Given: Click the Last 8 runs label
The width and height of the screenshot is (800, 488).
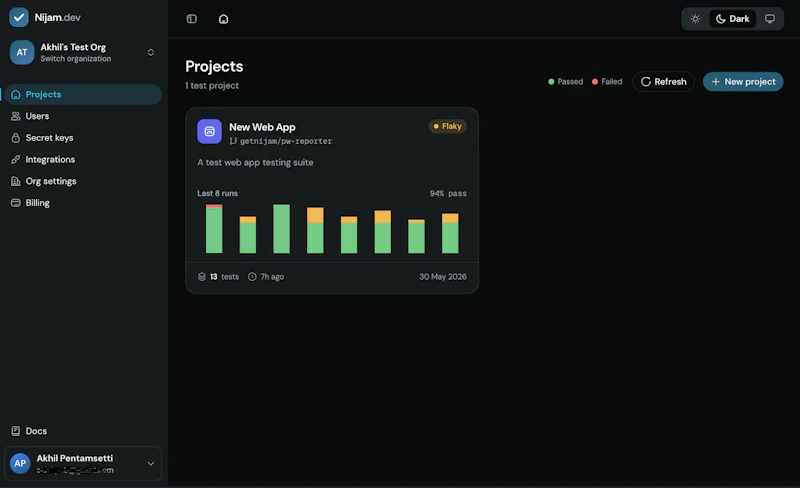Looking at the screenshot, I should click(217, 193).
